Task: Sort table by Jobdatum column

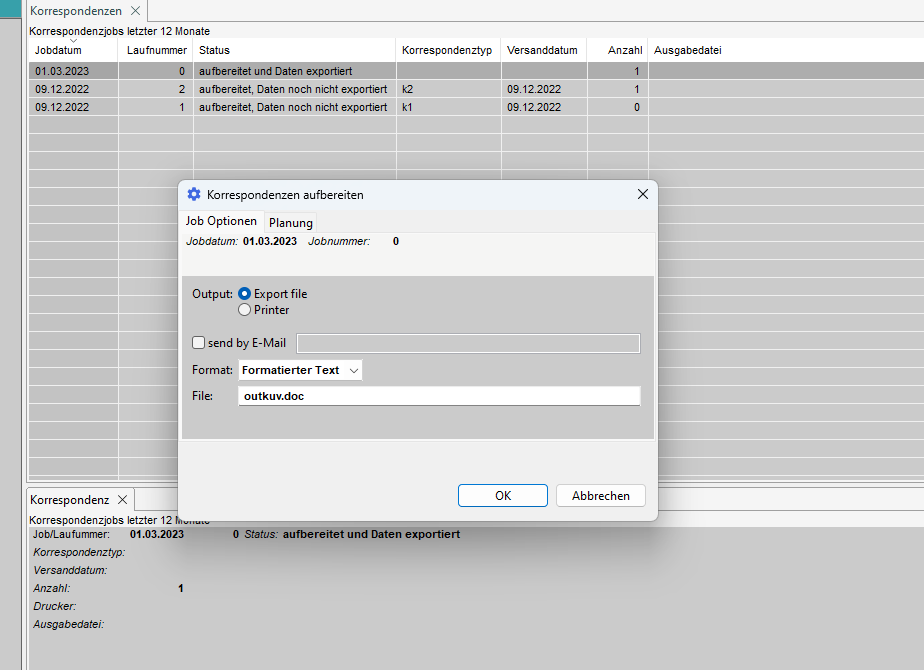Action: (58, 50)
